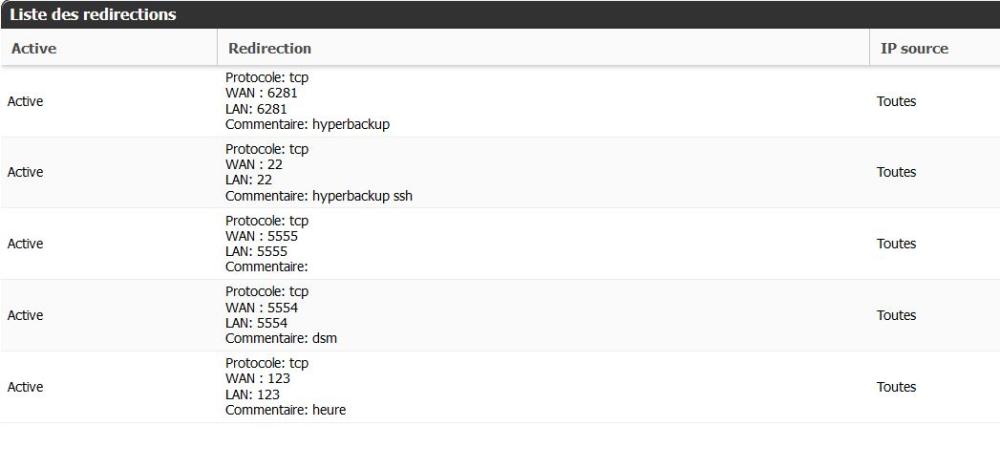The image size is (1000, 469).
Task: Click Active status of hyperbackup ssh row
Action: pyautogui.click(x=25, y=172)
